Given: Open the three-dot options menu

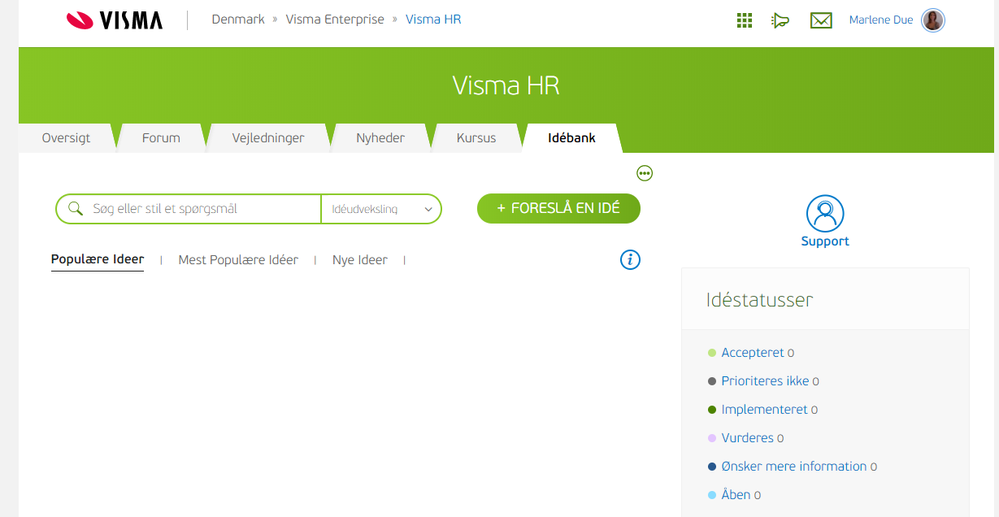Looking at the screenshot, I should [645, 173].
